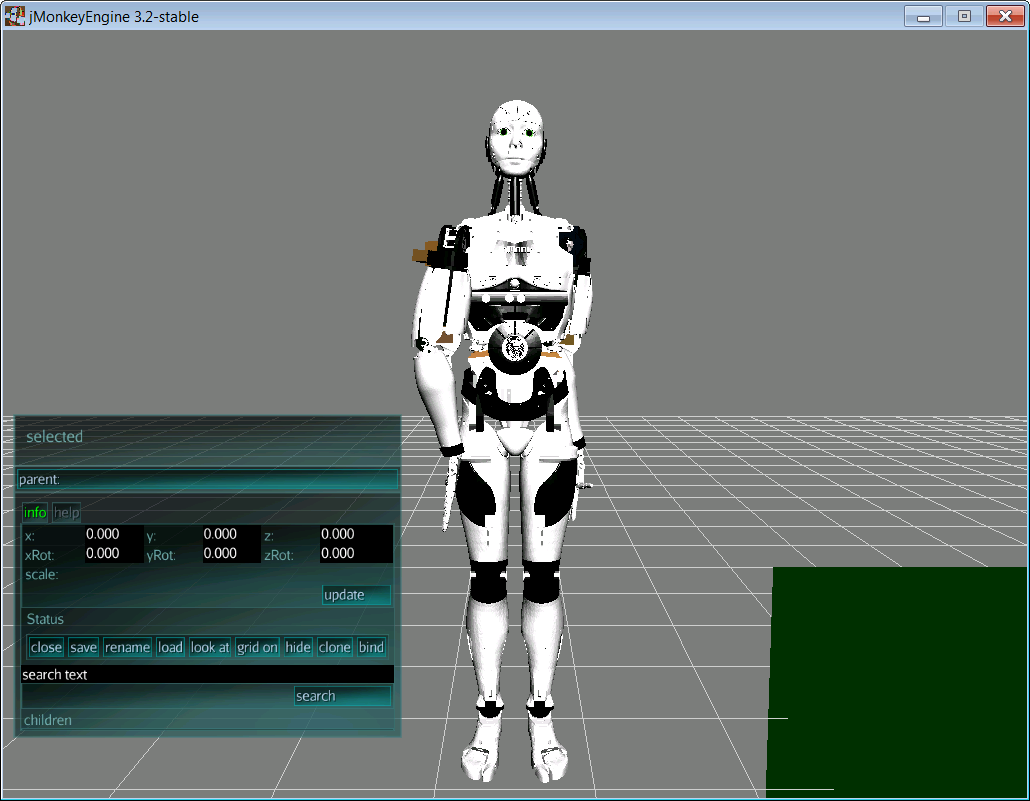Click the close button in panel

[46, 647]
